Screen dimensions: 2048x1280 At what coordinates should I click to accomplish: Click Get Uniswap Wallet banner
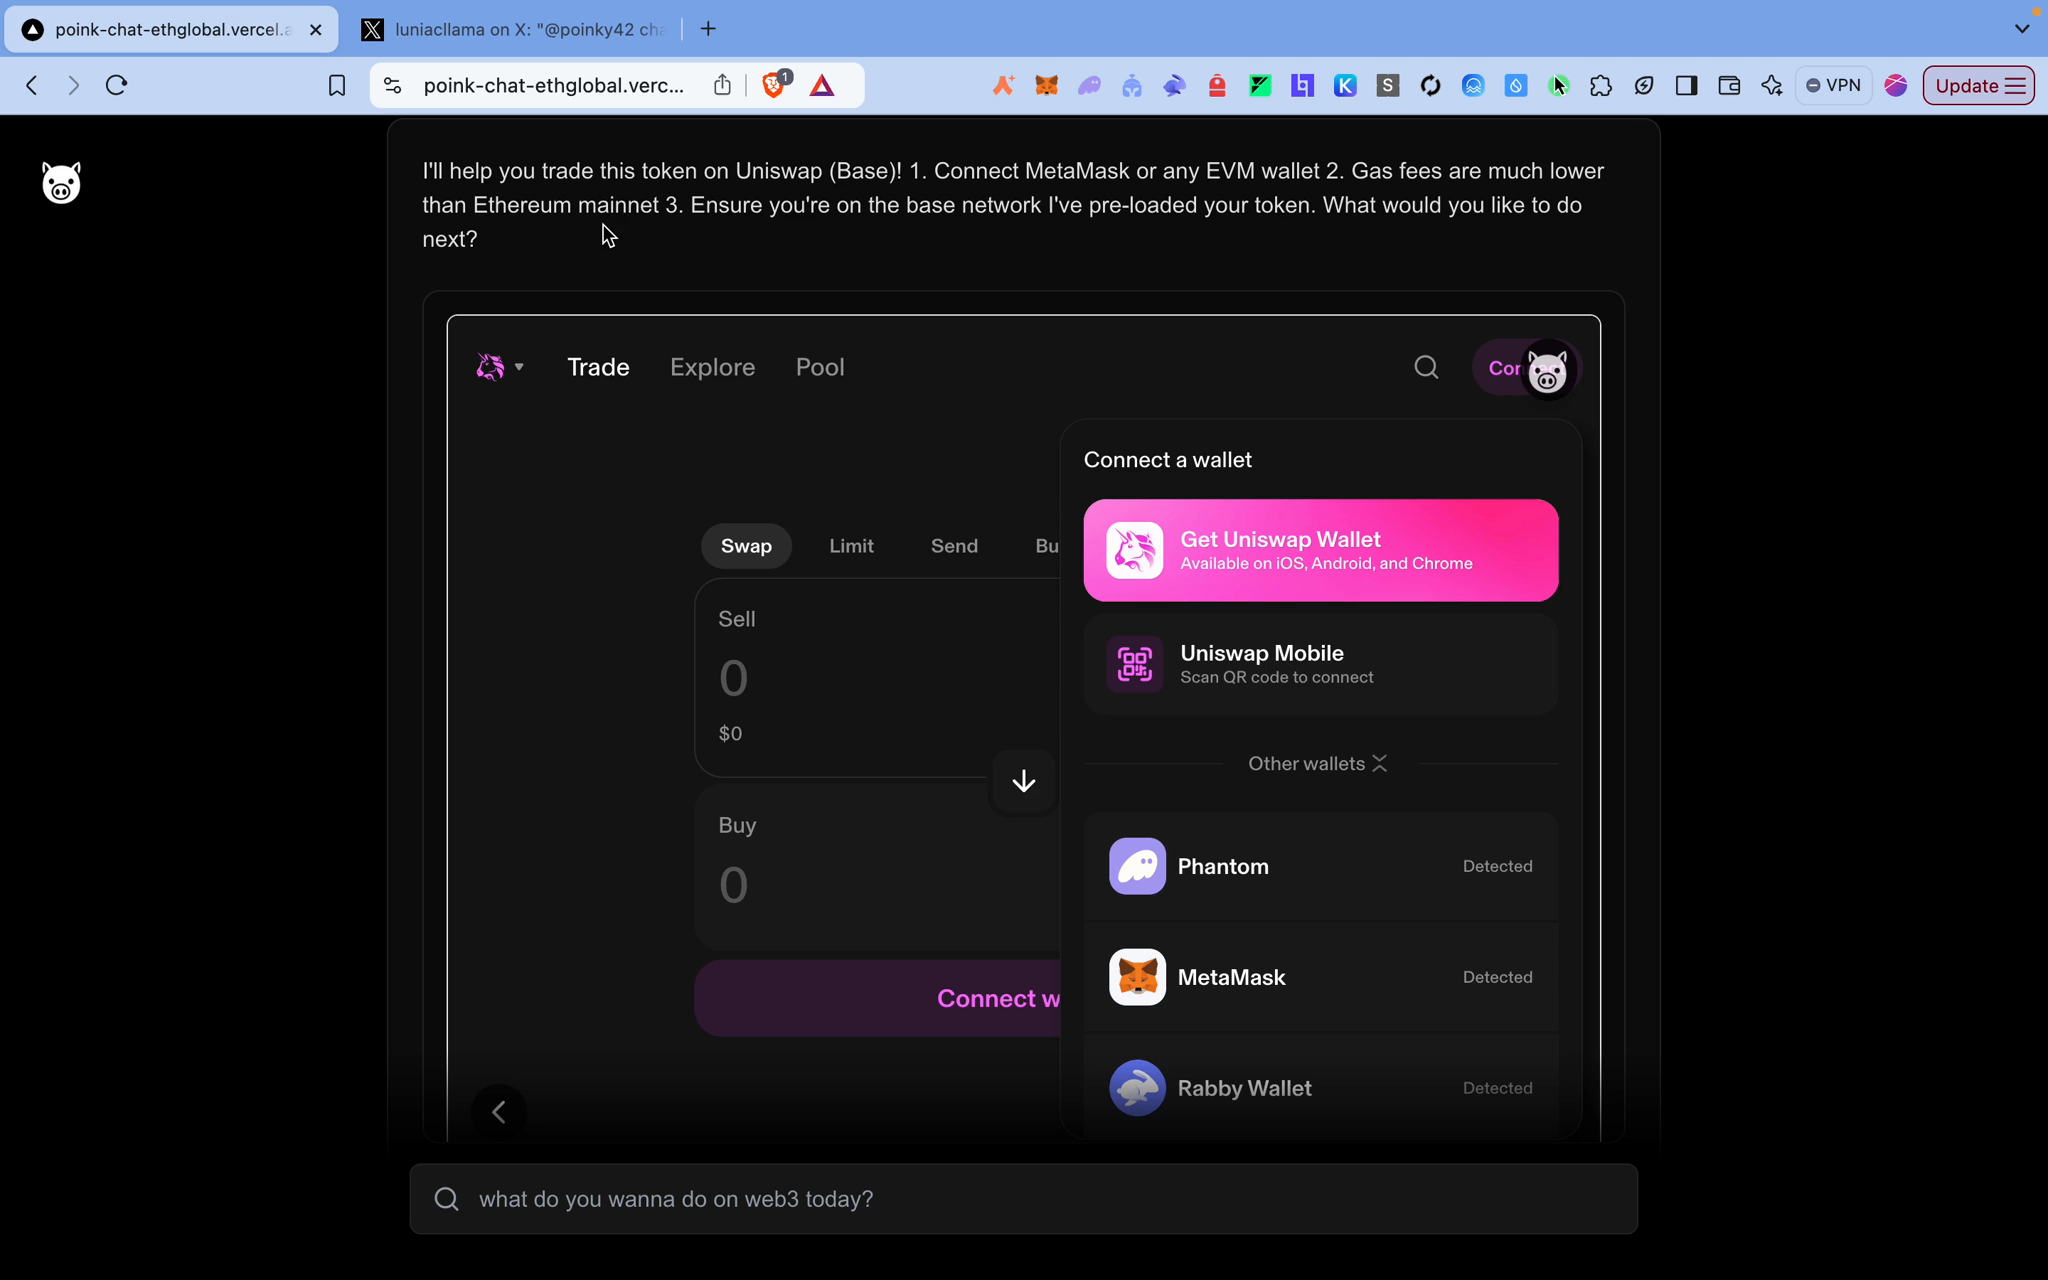[1320, 550]
